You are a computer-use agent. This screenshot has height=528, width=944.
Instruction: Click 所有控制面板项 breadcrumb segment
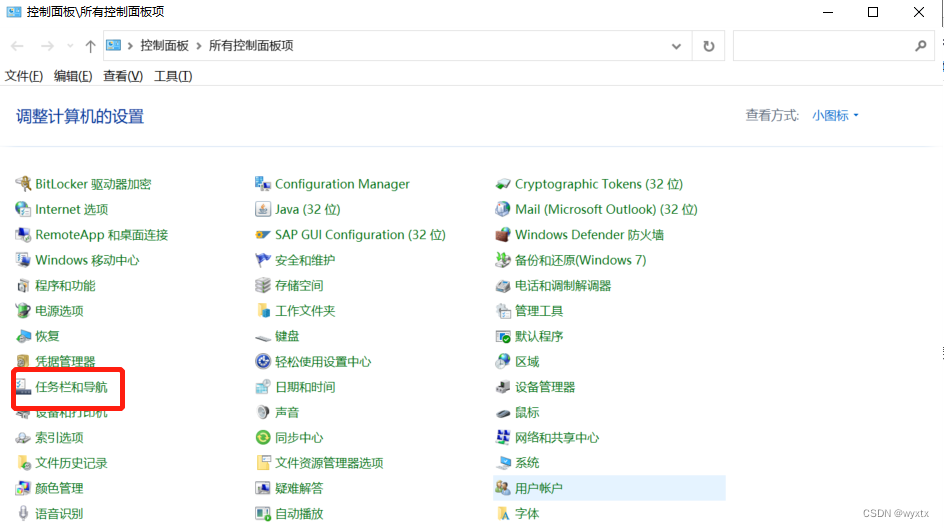pyautogui.click(x=251, y=46)
